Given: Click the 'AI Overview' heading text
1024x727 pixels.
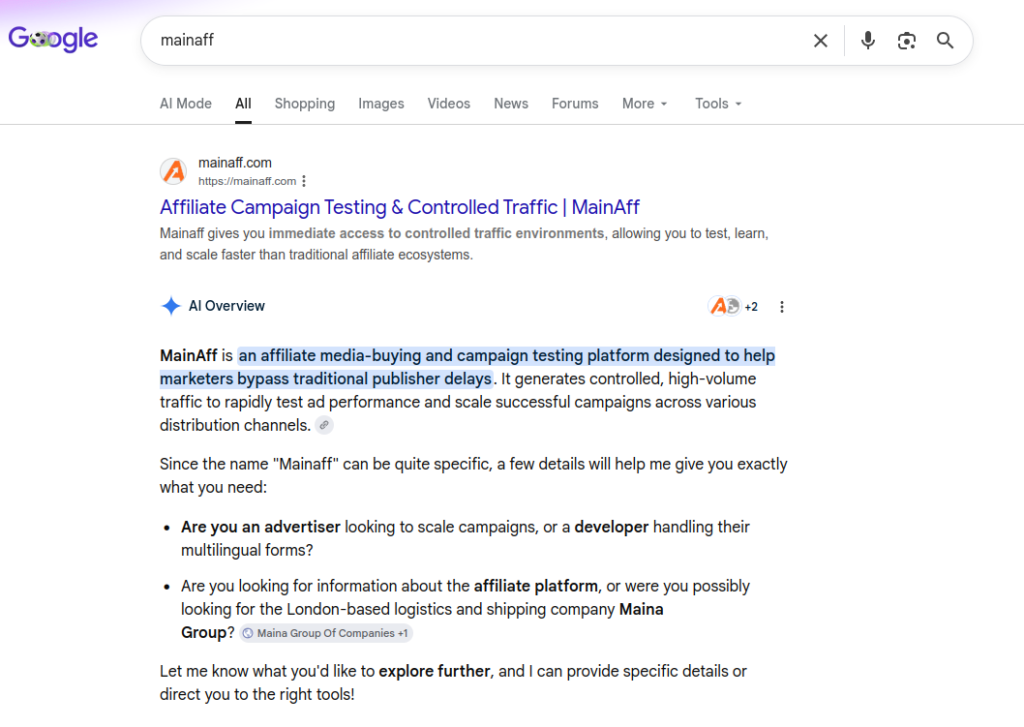Looking at the screenshot, I should [x=227, y=306].
